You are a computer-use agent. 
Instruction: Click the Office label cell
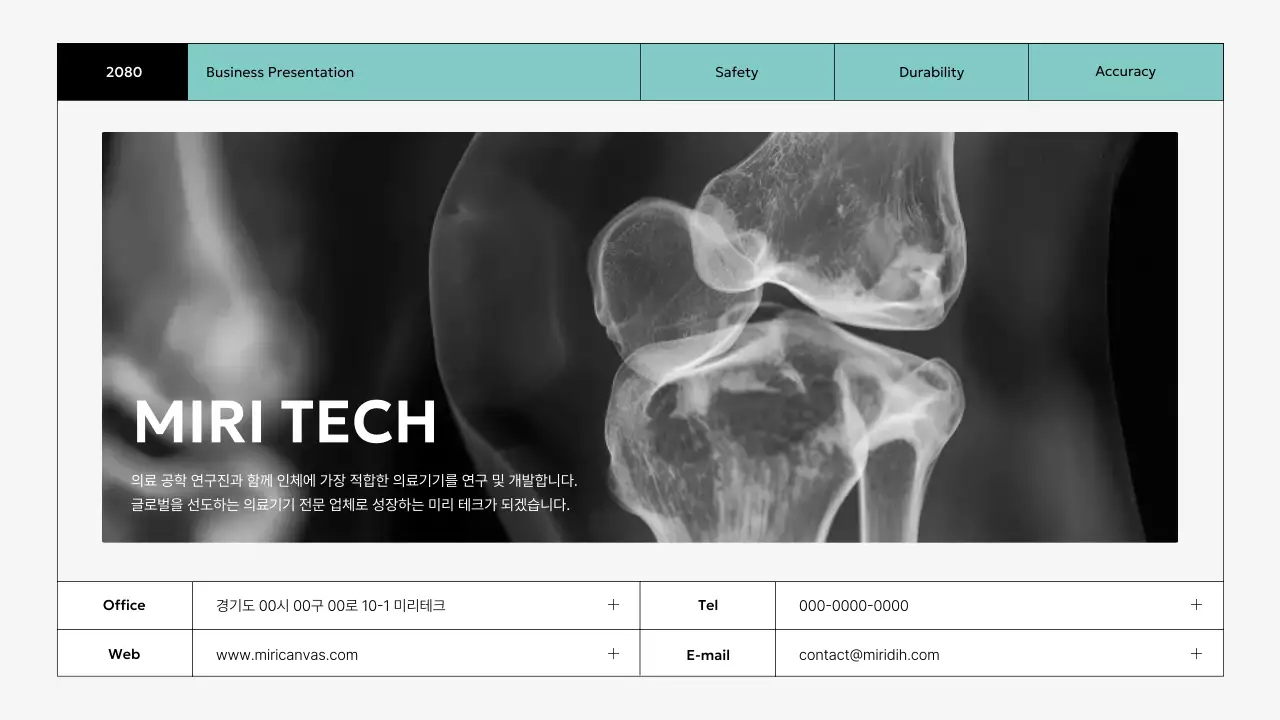124,605
